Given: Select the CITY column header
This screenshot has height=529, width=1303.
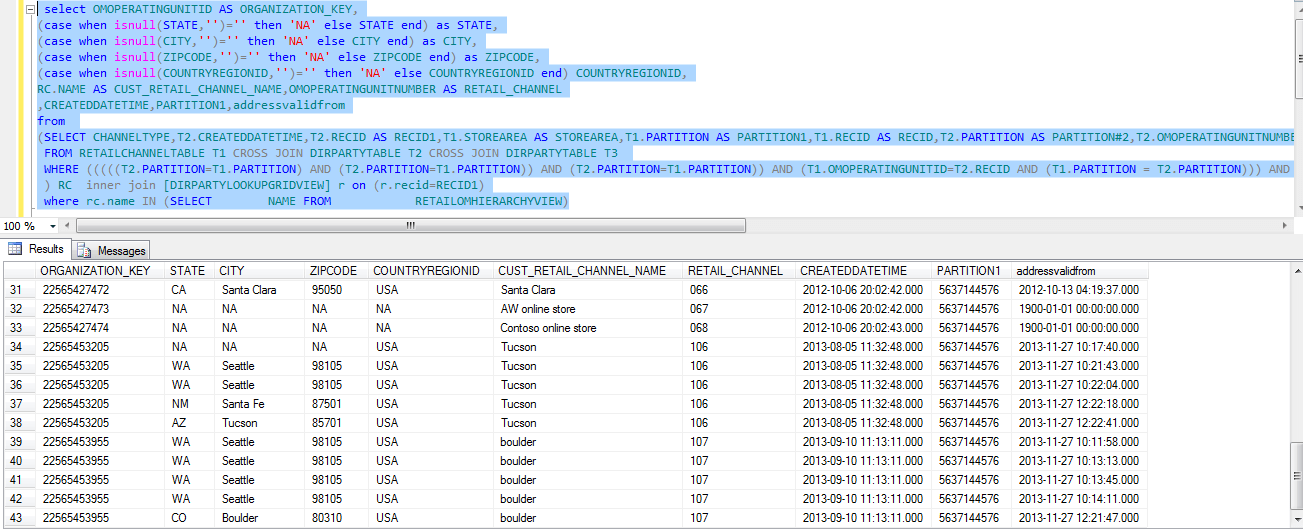Looking at the screenshot, I should pos(260,271).
